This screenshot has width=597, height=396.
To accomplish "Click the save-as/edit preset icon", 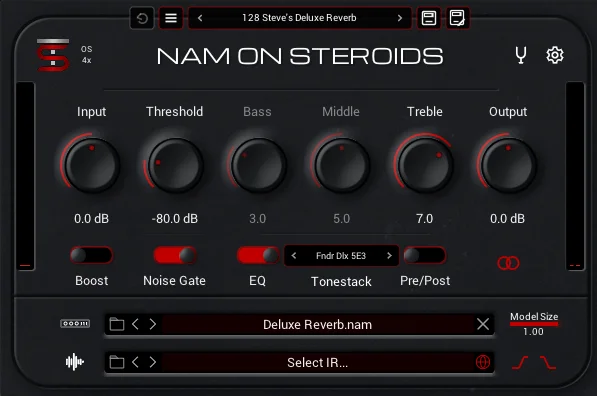I will [x=457, y=18].
